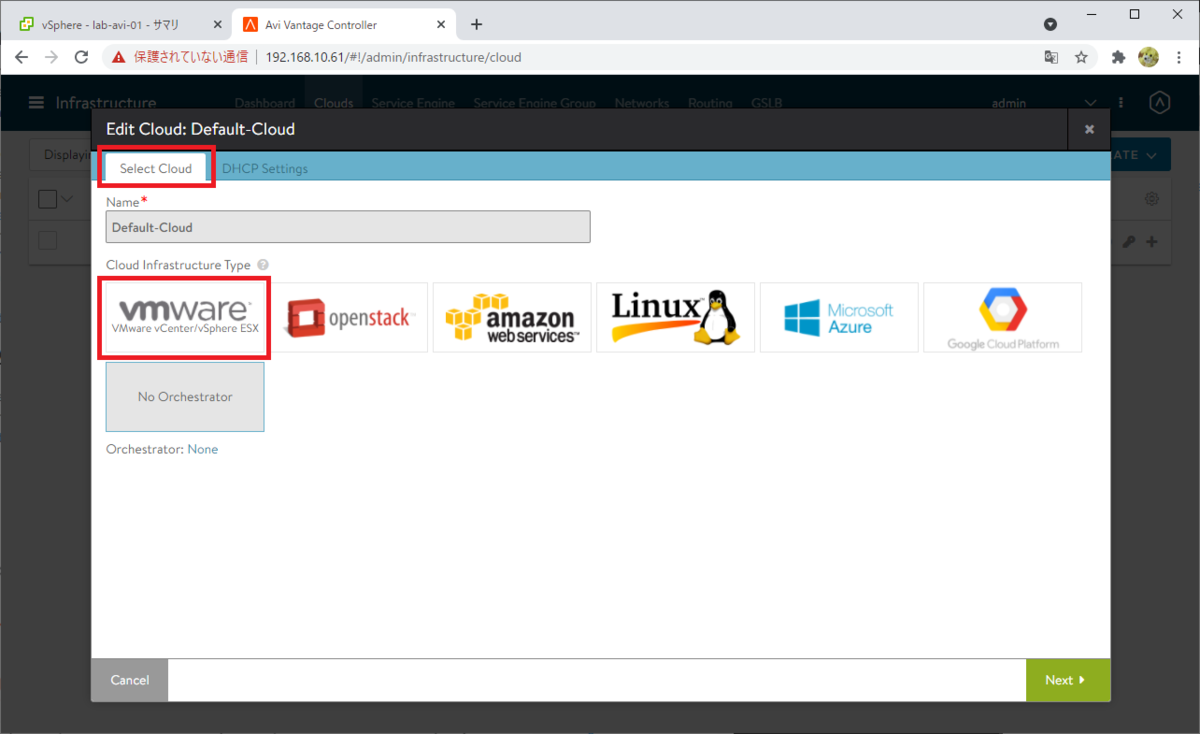Screen dimensions: 1200x734
Task: Open the Routing navigation item
Action: pyautogui.click(x=710, y=103)
